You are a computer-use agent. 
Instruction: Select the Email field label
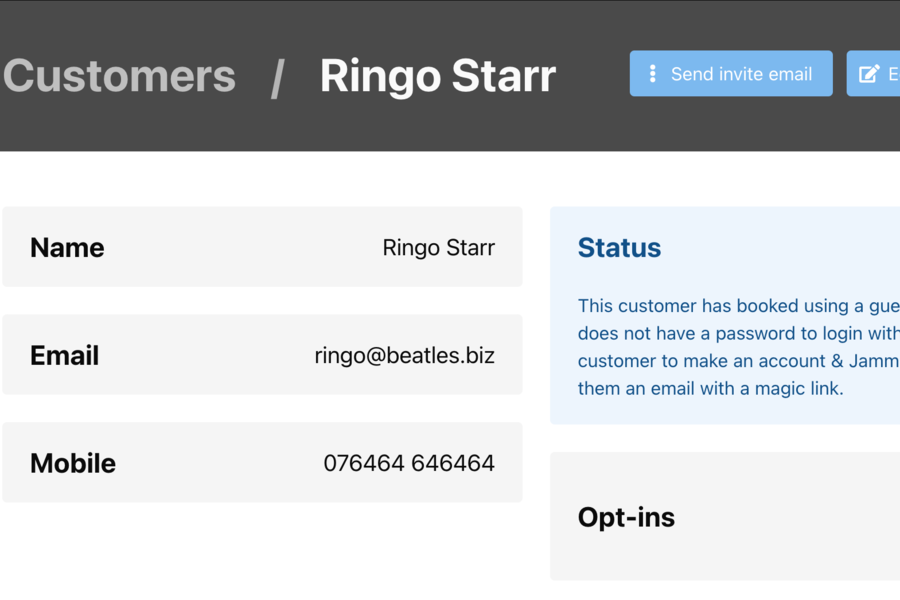pyautogui.click(x=64, y=355)
